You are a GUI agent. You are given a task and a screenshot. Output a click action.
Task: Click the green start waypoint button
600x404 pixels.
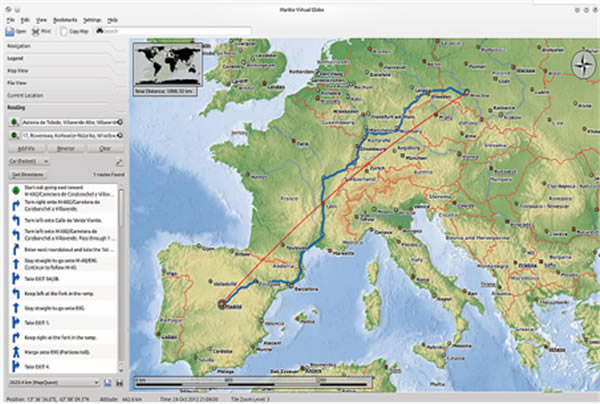pos(15,122)
